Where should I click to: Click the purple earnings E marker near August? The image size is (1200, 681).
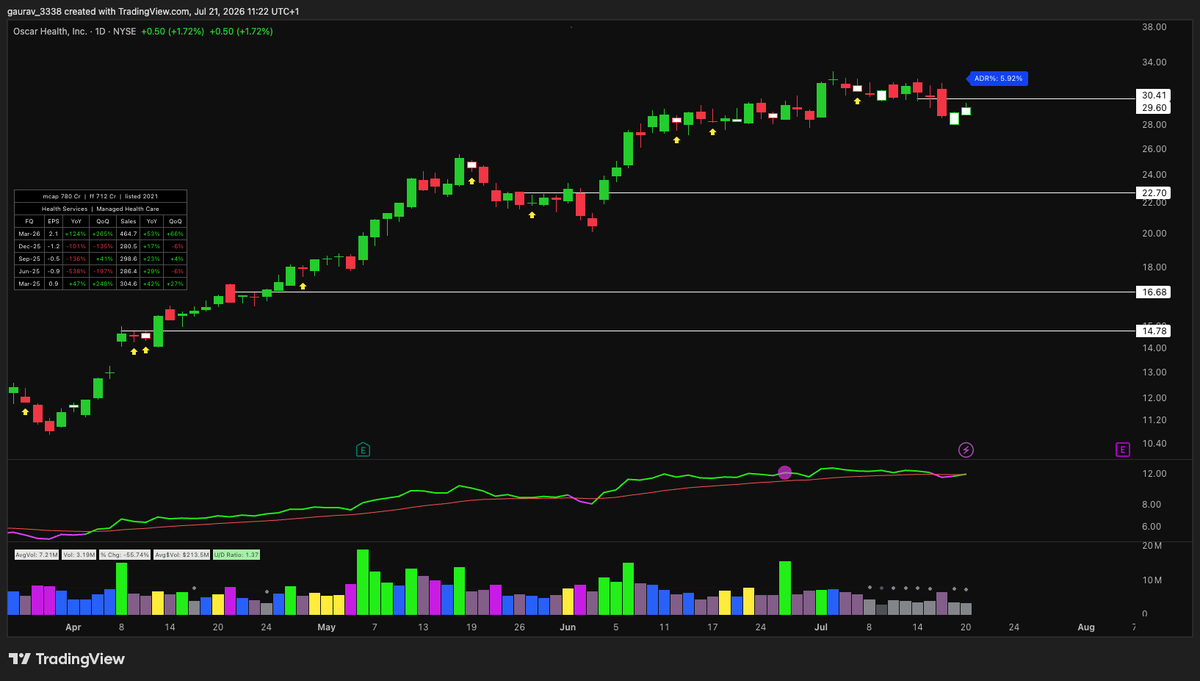1122,450
